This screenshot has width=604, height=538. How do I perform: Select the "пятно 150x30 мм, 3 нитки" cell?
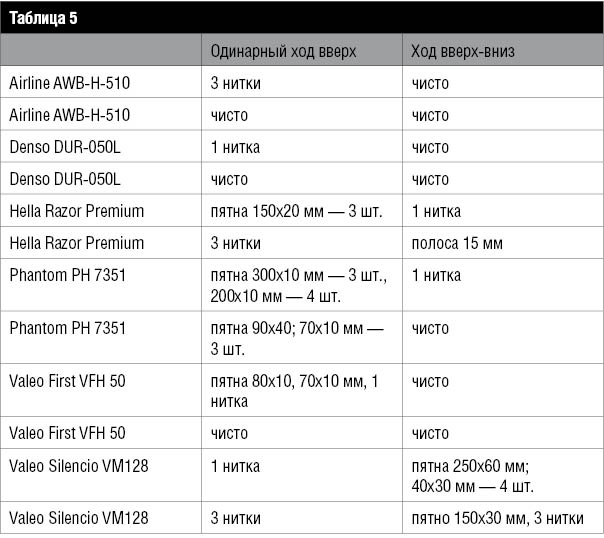pyautogui.click(x=498, y=518)
